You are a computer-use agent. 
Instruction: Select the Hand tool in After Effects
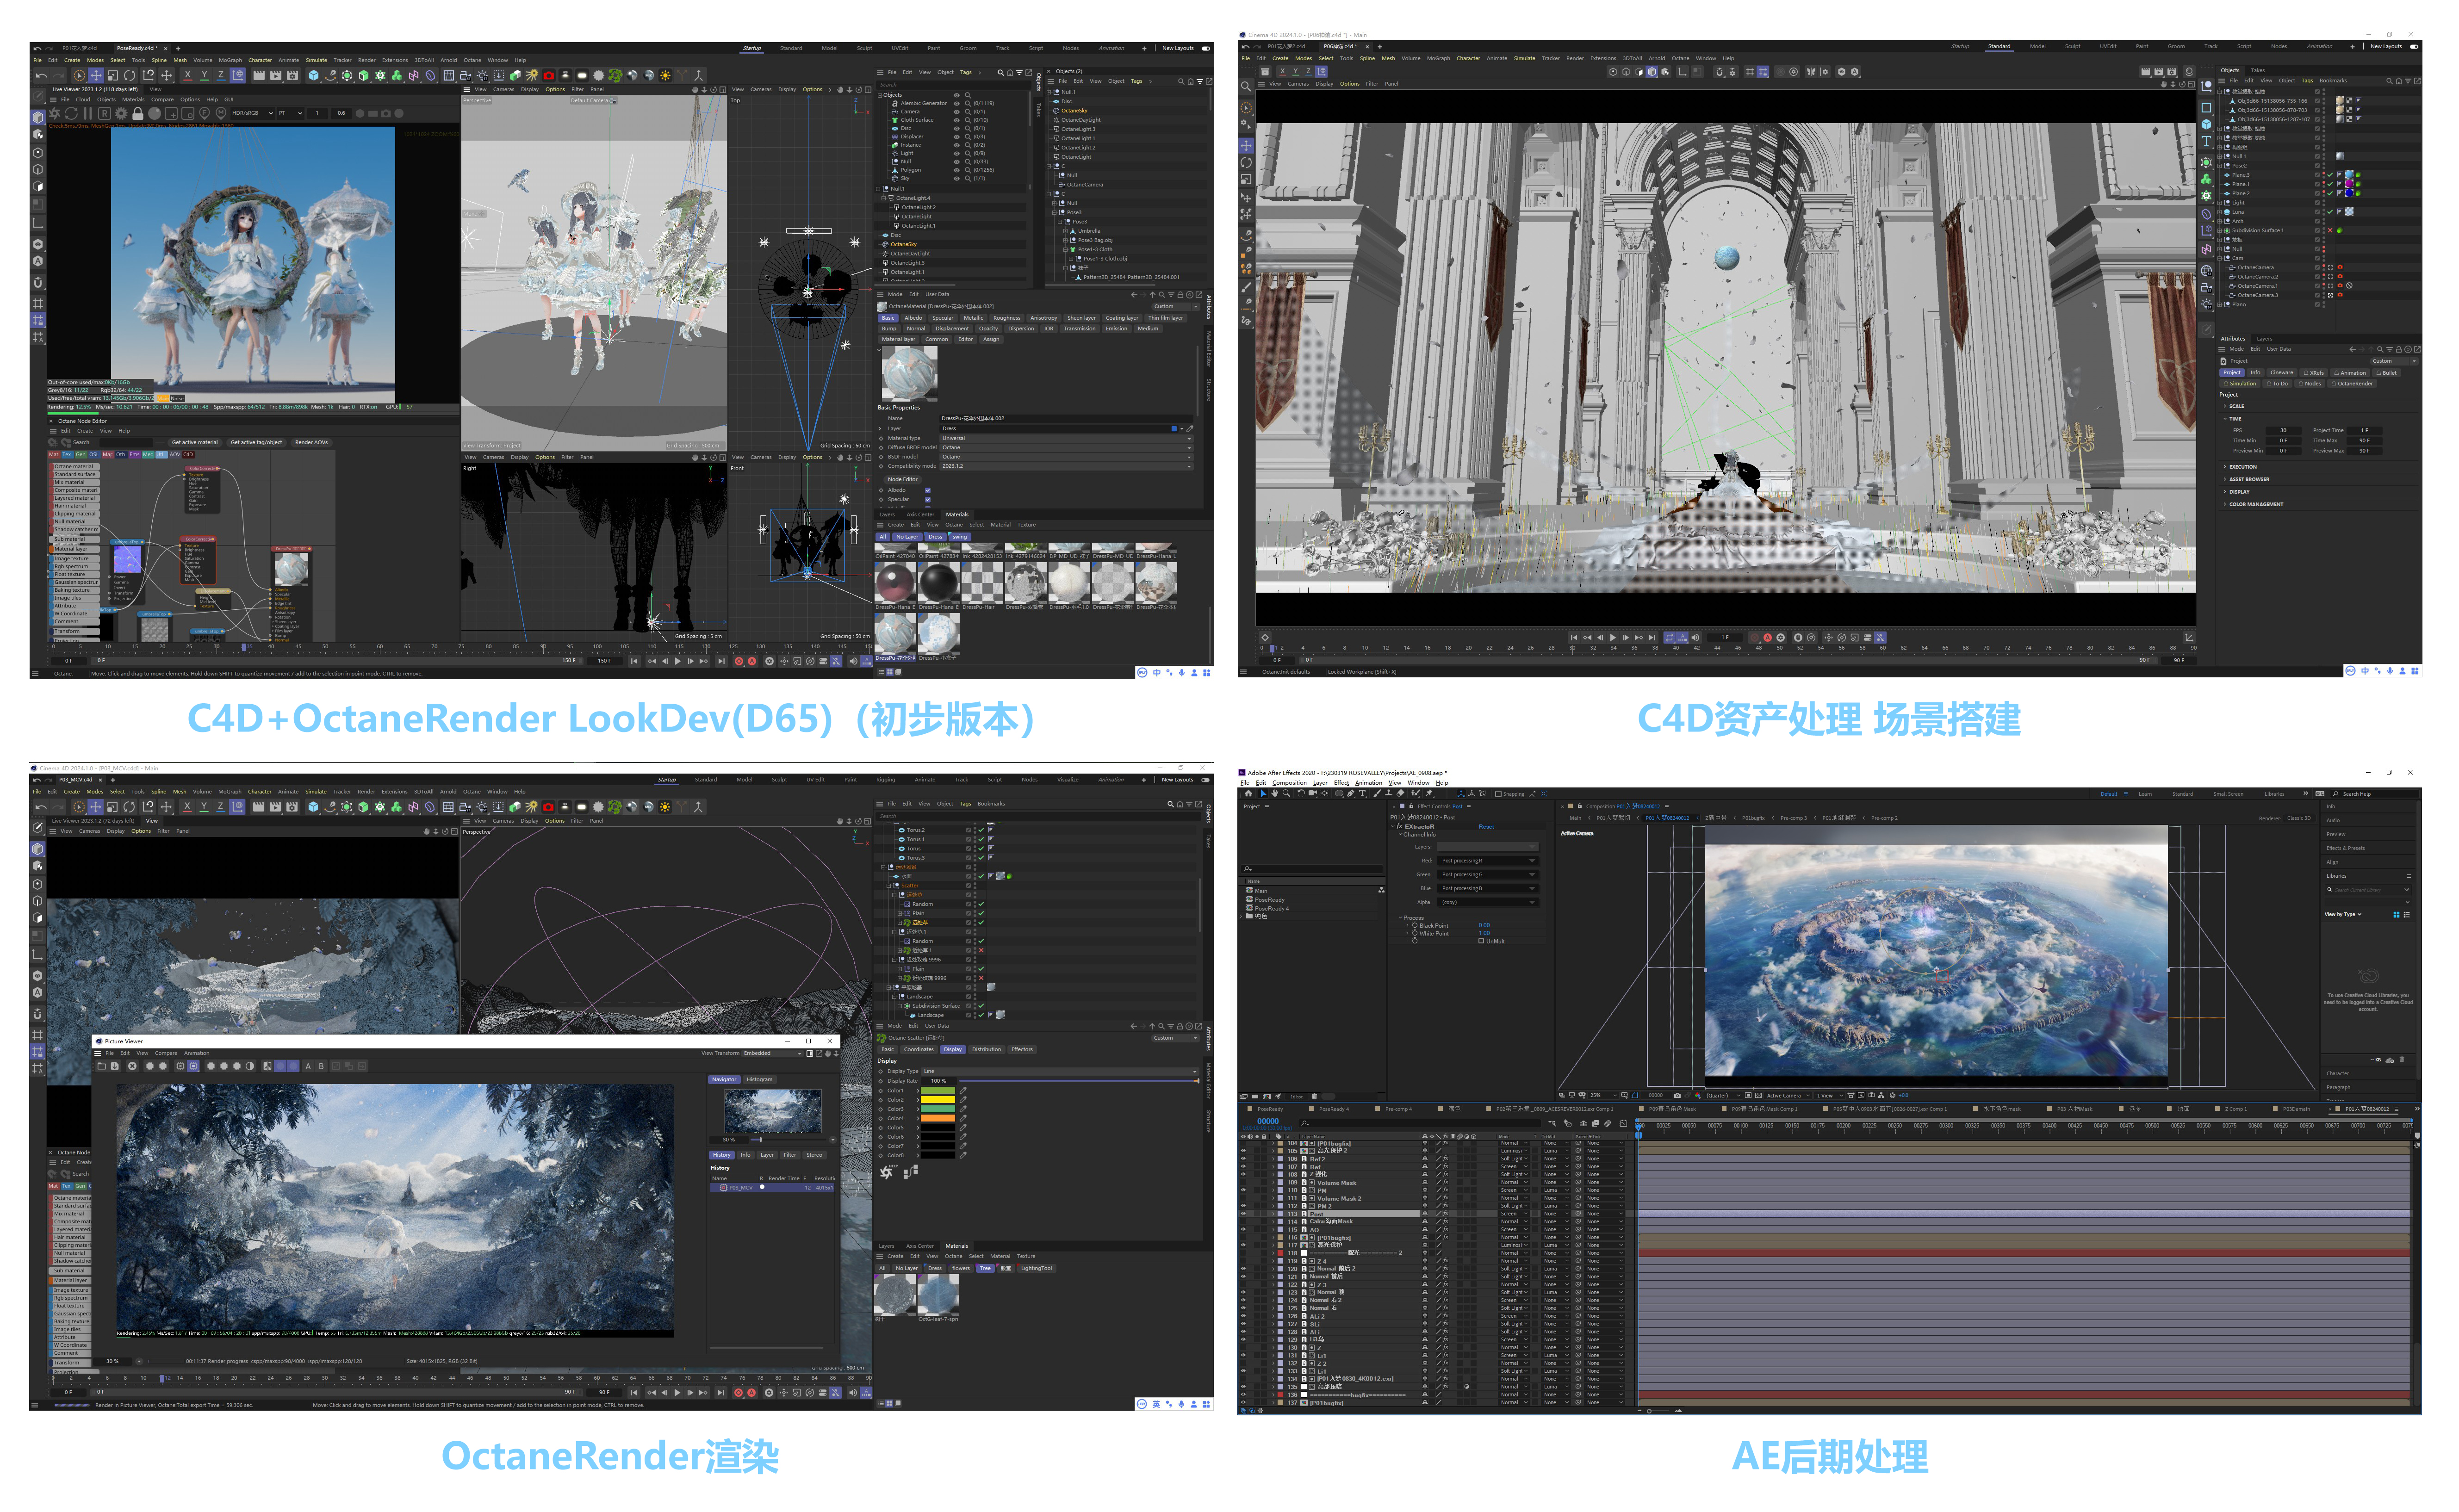pos(1275,794)
